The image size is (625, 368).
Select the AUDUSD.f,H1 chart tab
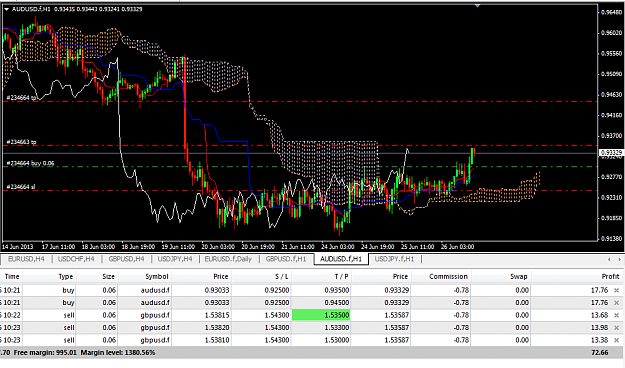(x=341, y=259)
